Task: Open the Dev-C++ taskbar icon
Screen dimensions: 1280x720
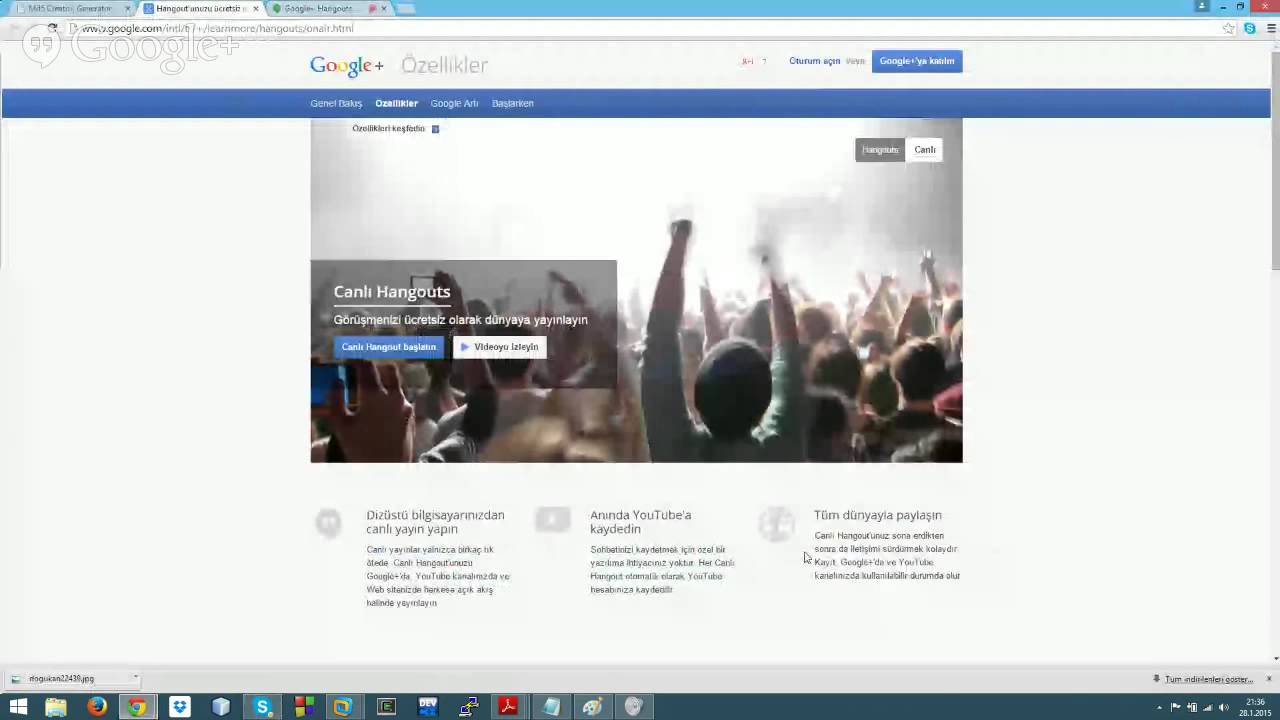Action: pos(428,707)
